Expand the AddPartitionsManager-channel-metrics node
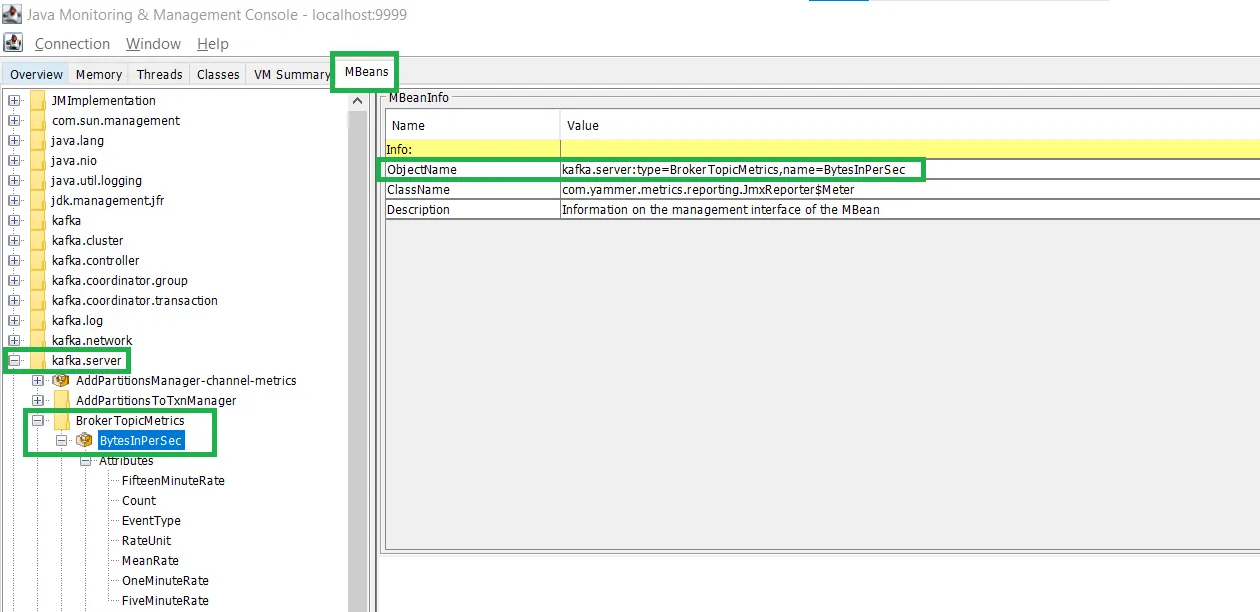The image size is (1260, 612). coord(38,381)
